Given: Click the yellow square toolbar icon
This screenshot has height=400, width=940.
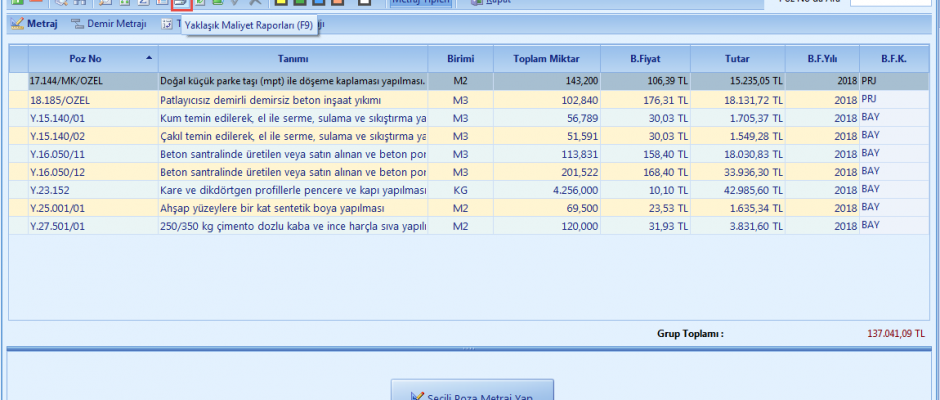Looking at the screenshot, I should 283,3.
